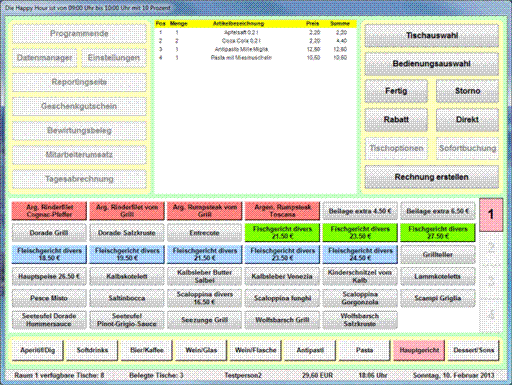
Task: Select the Storno cancel button
Action: 467,91
